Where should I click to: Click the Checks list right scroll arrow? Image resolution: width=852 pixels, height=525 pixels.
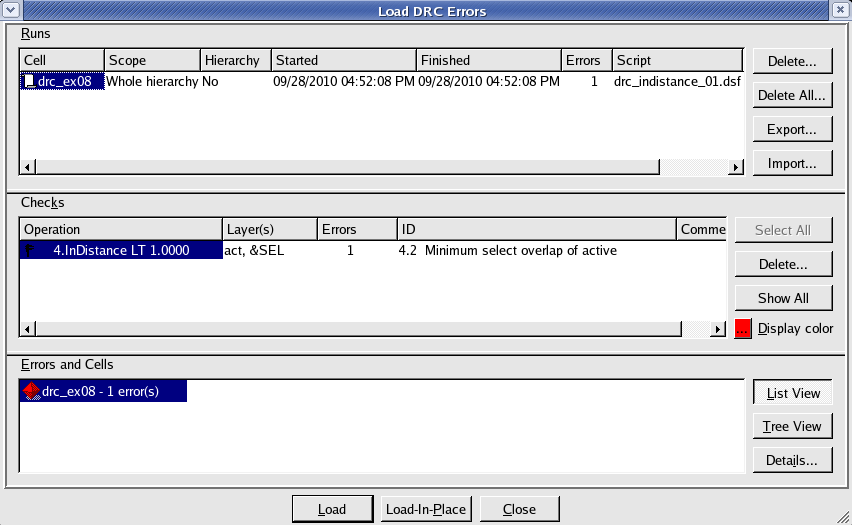click(717, 328)
